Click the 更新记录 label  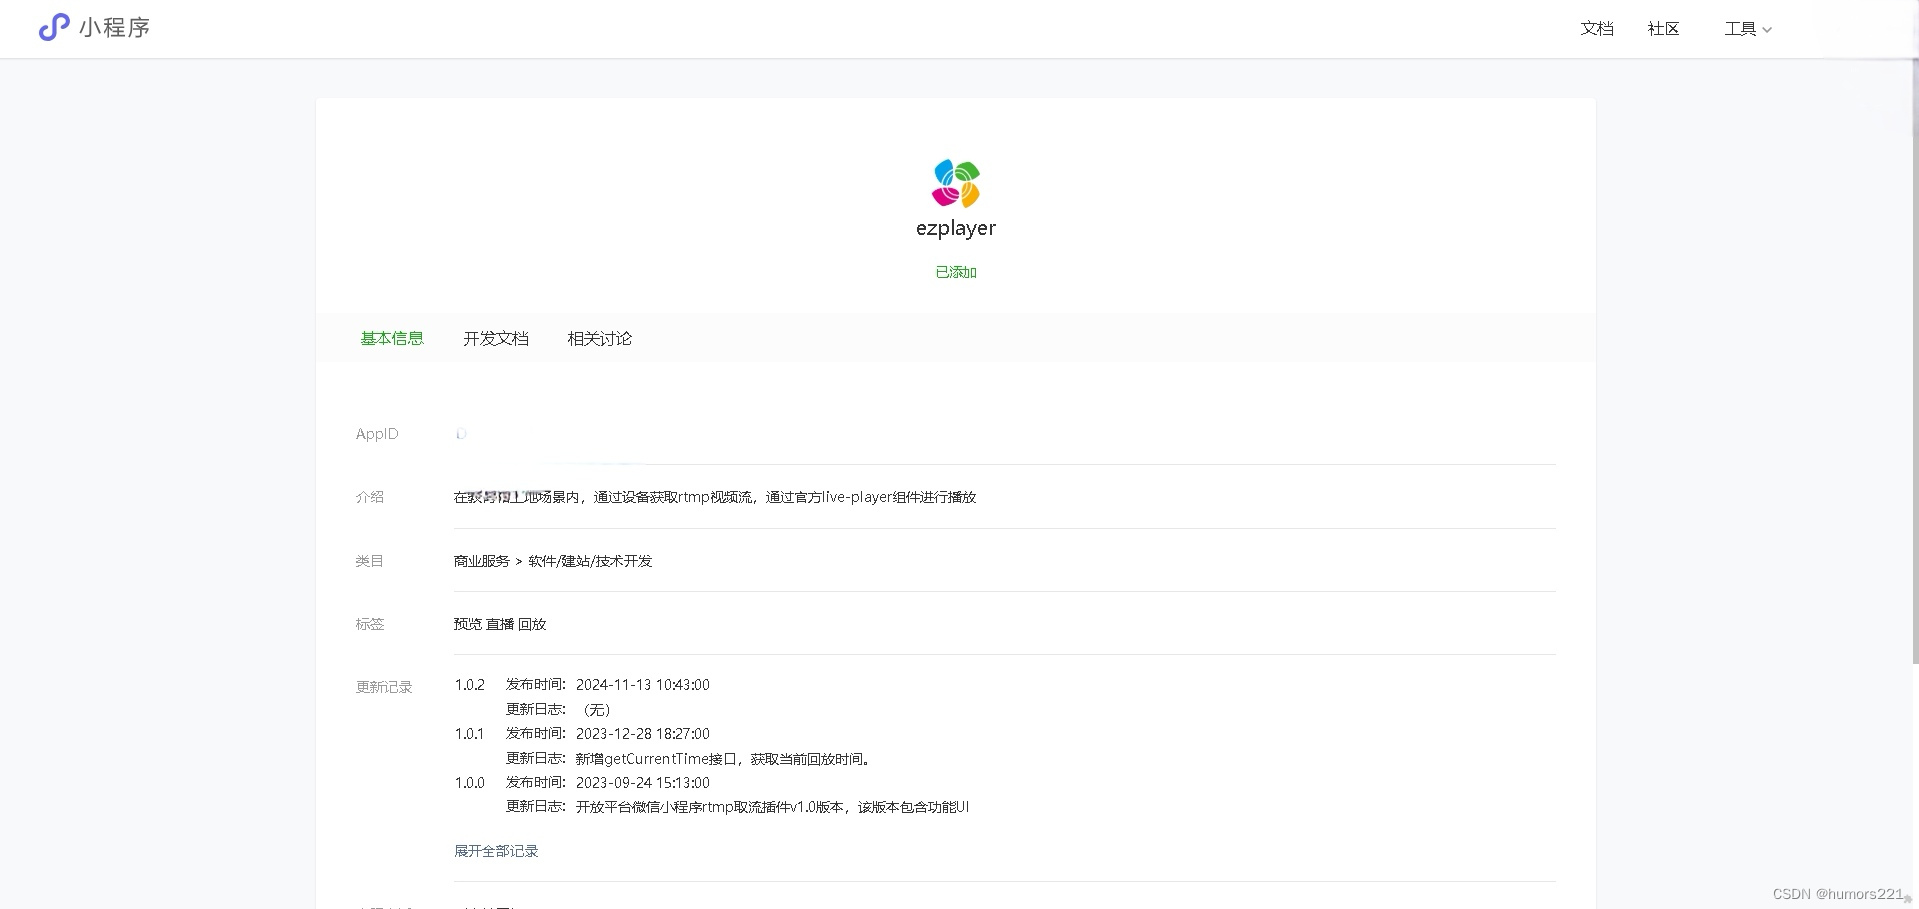[x=384, y=687]
